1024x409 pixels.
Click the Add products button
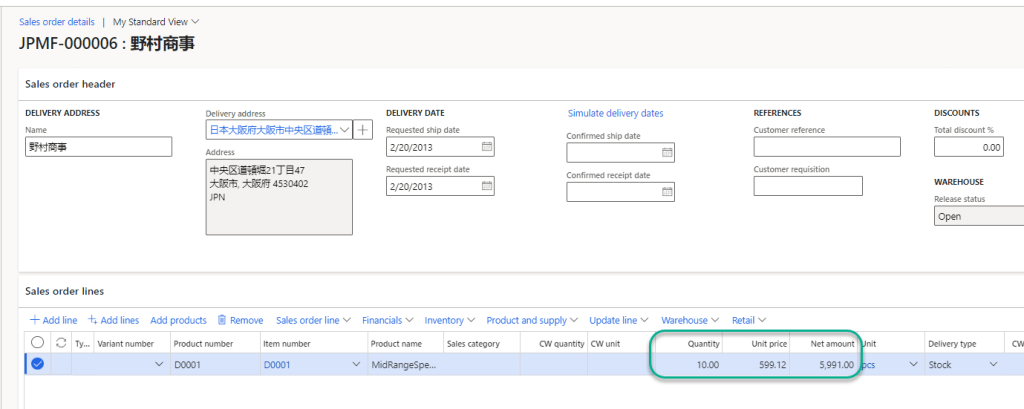pyautogui.click(x=178, y=320)
